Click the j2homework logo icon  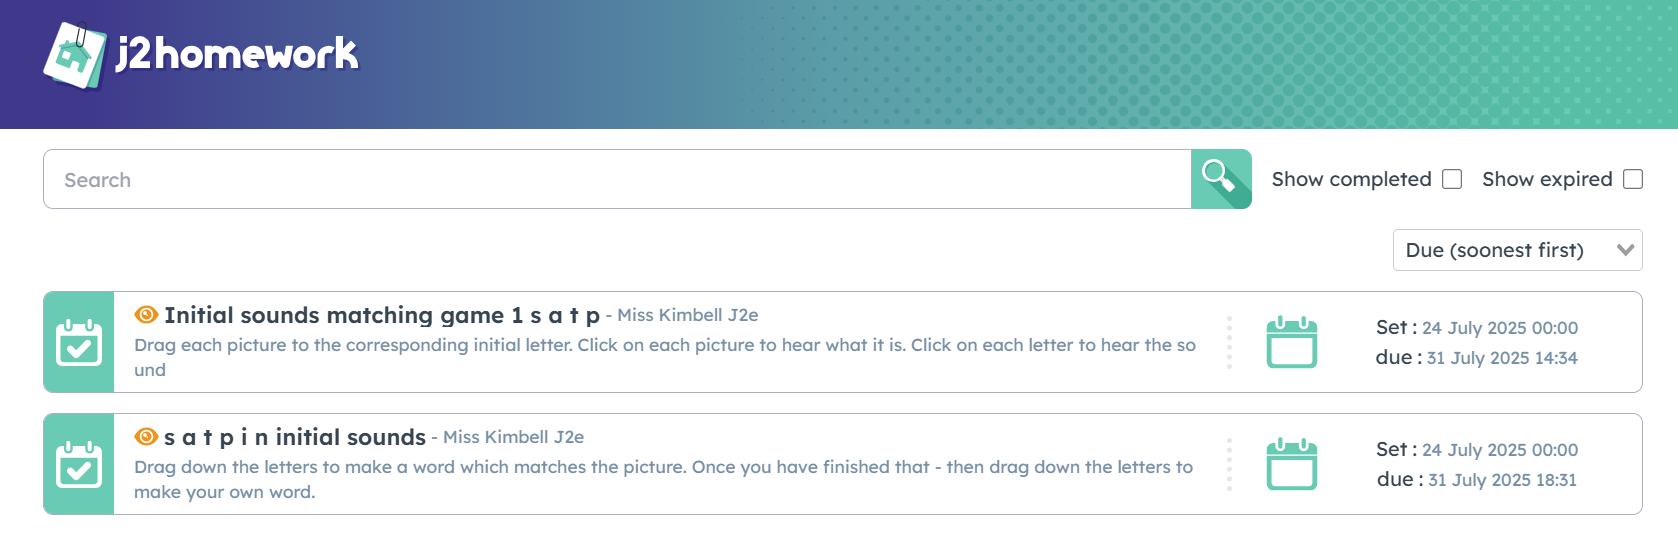tap(75, 56)
